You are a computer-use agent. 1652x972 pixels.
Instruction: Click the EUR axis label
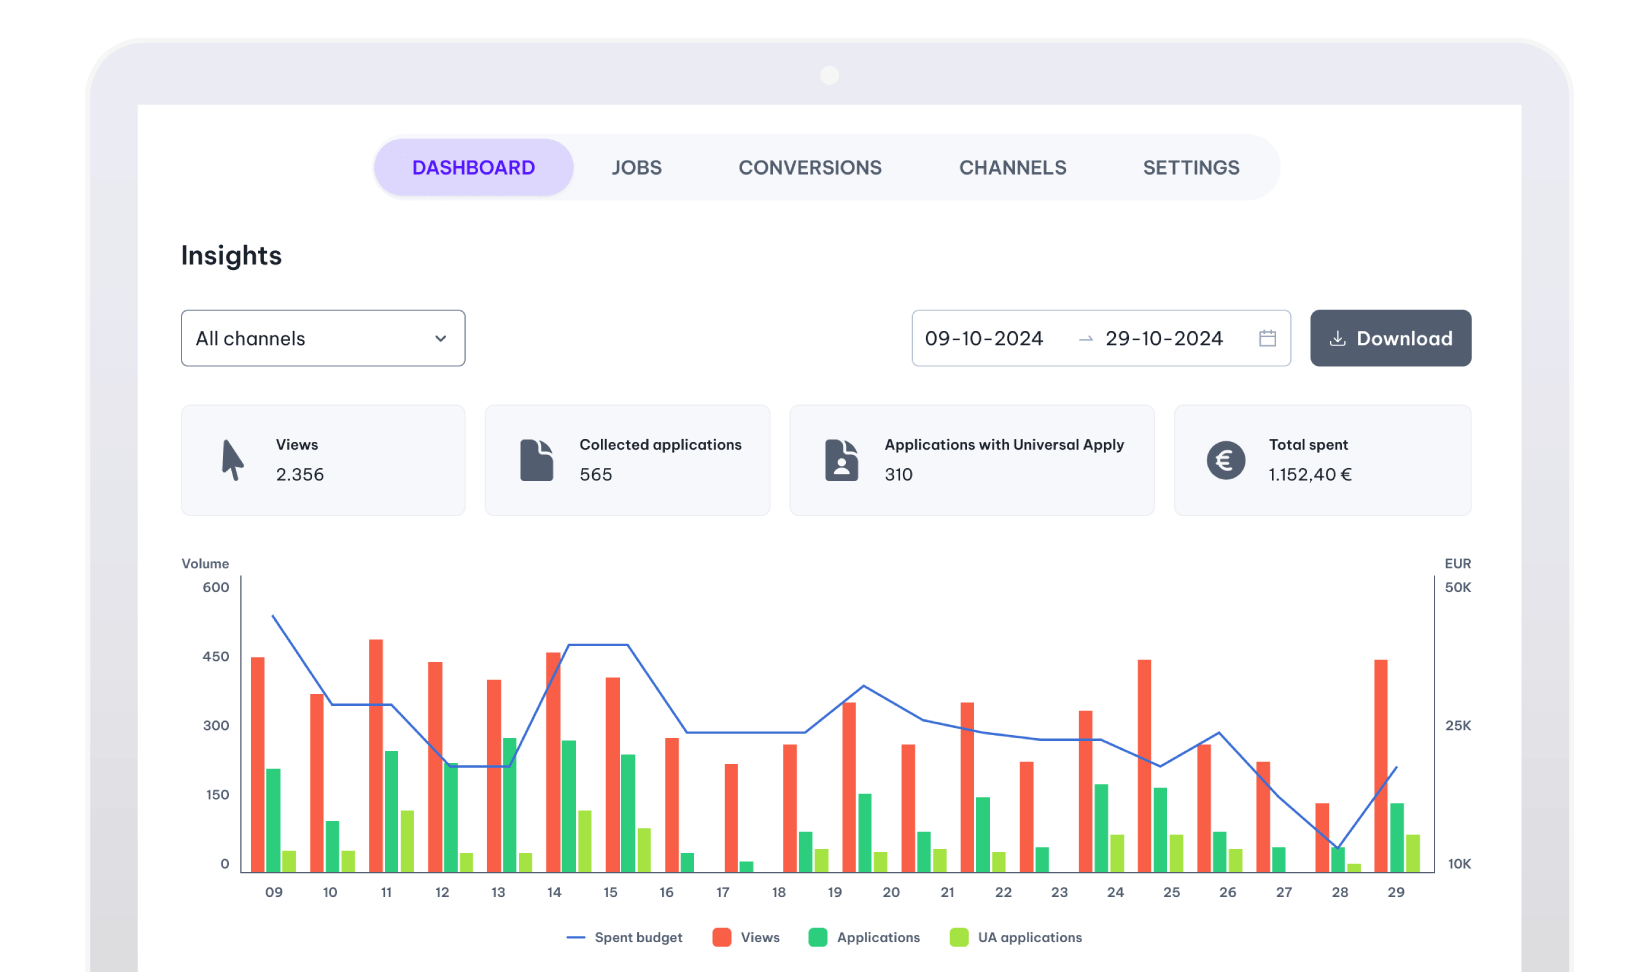tap(1458, 563)
